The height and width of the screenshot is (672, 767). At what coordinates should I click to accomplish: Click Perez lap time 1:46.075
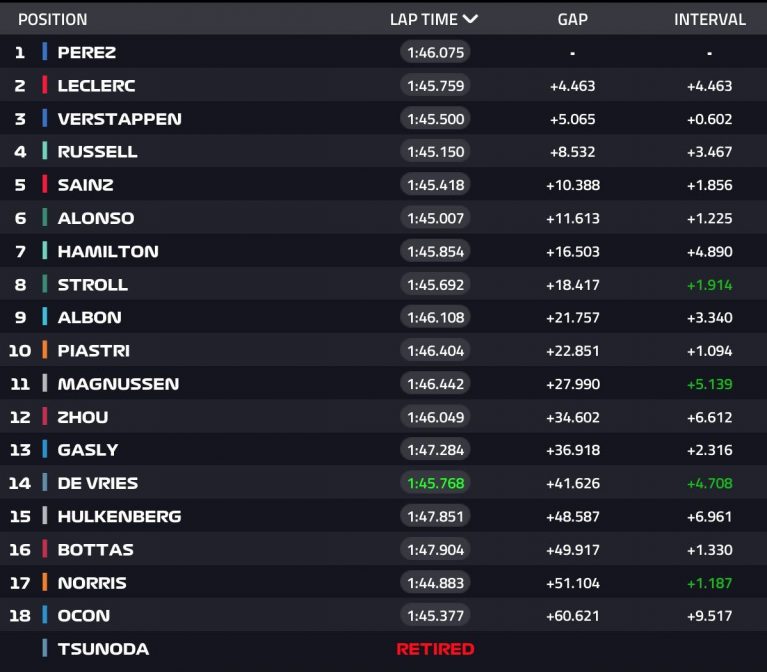click(435, 52)
